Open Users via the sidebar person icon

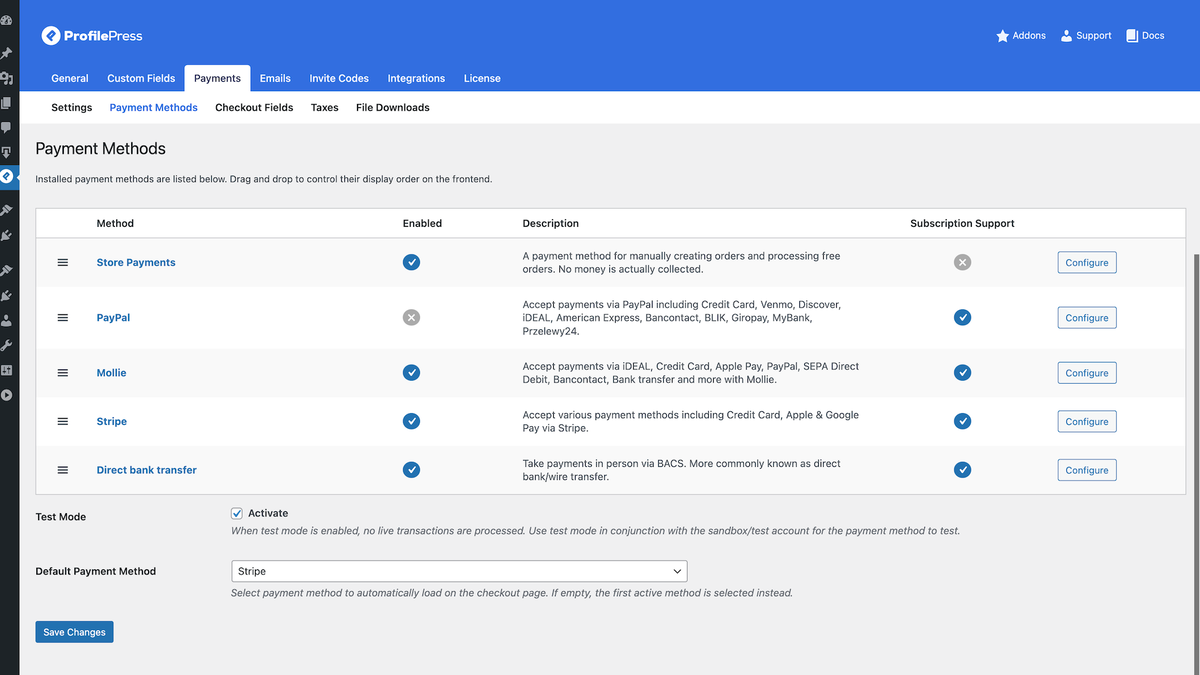click(x=9, y=320)
